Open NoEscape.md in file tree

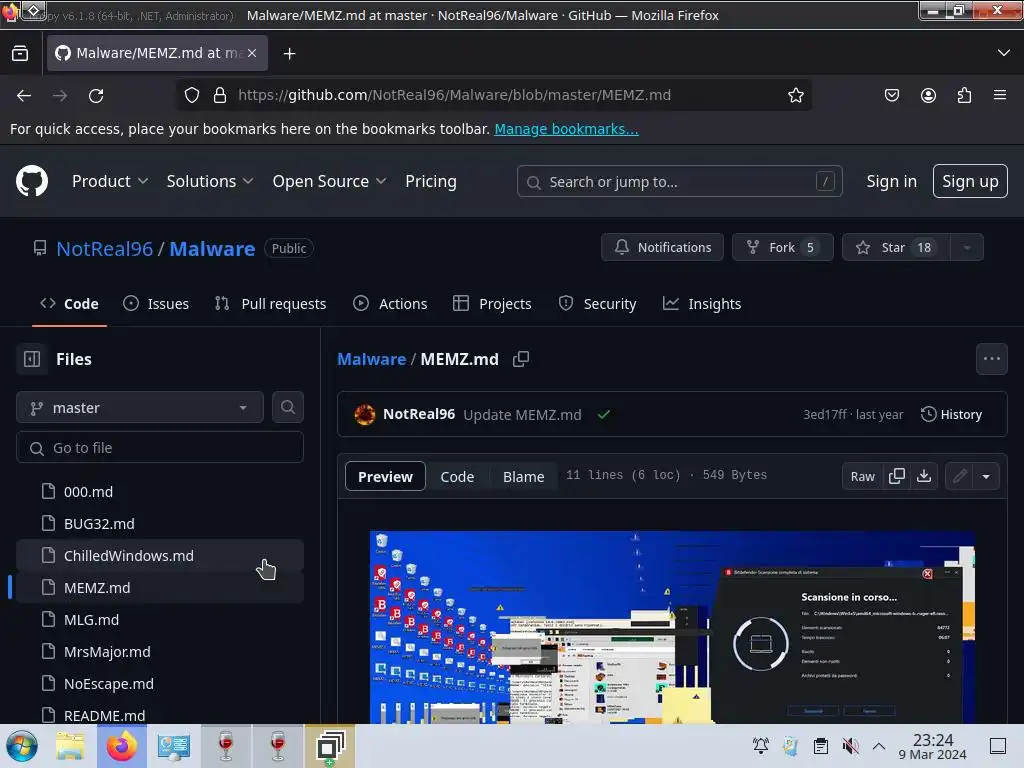[x=160, y=684]
